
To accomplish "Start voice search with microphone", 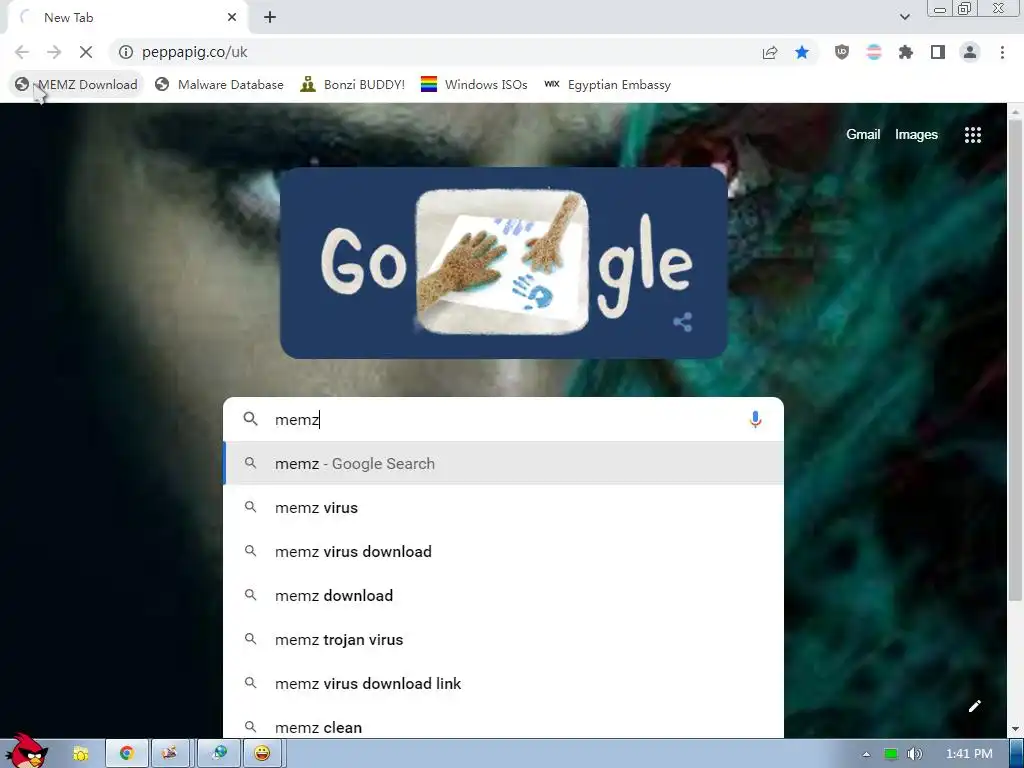I will click(x=755, y=419).
